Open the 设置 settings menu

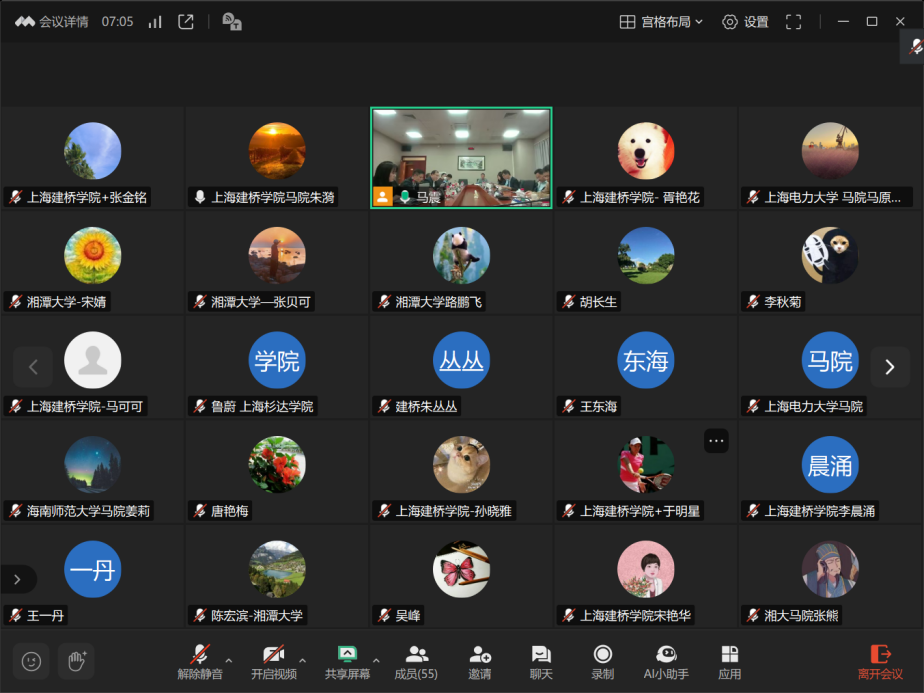[x=745, y=22]
